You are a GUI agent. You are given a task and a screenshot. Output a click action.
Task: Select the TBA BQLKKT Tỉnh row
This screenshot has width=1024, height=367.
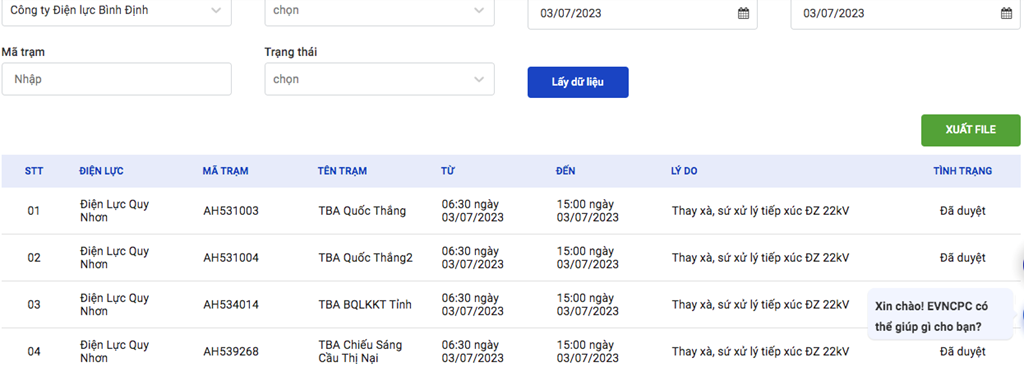point(511,305)
